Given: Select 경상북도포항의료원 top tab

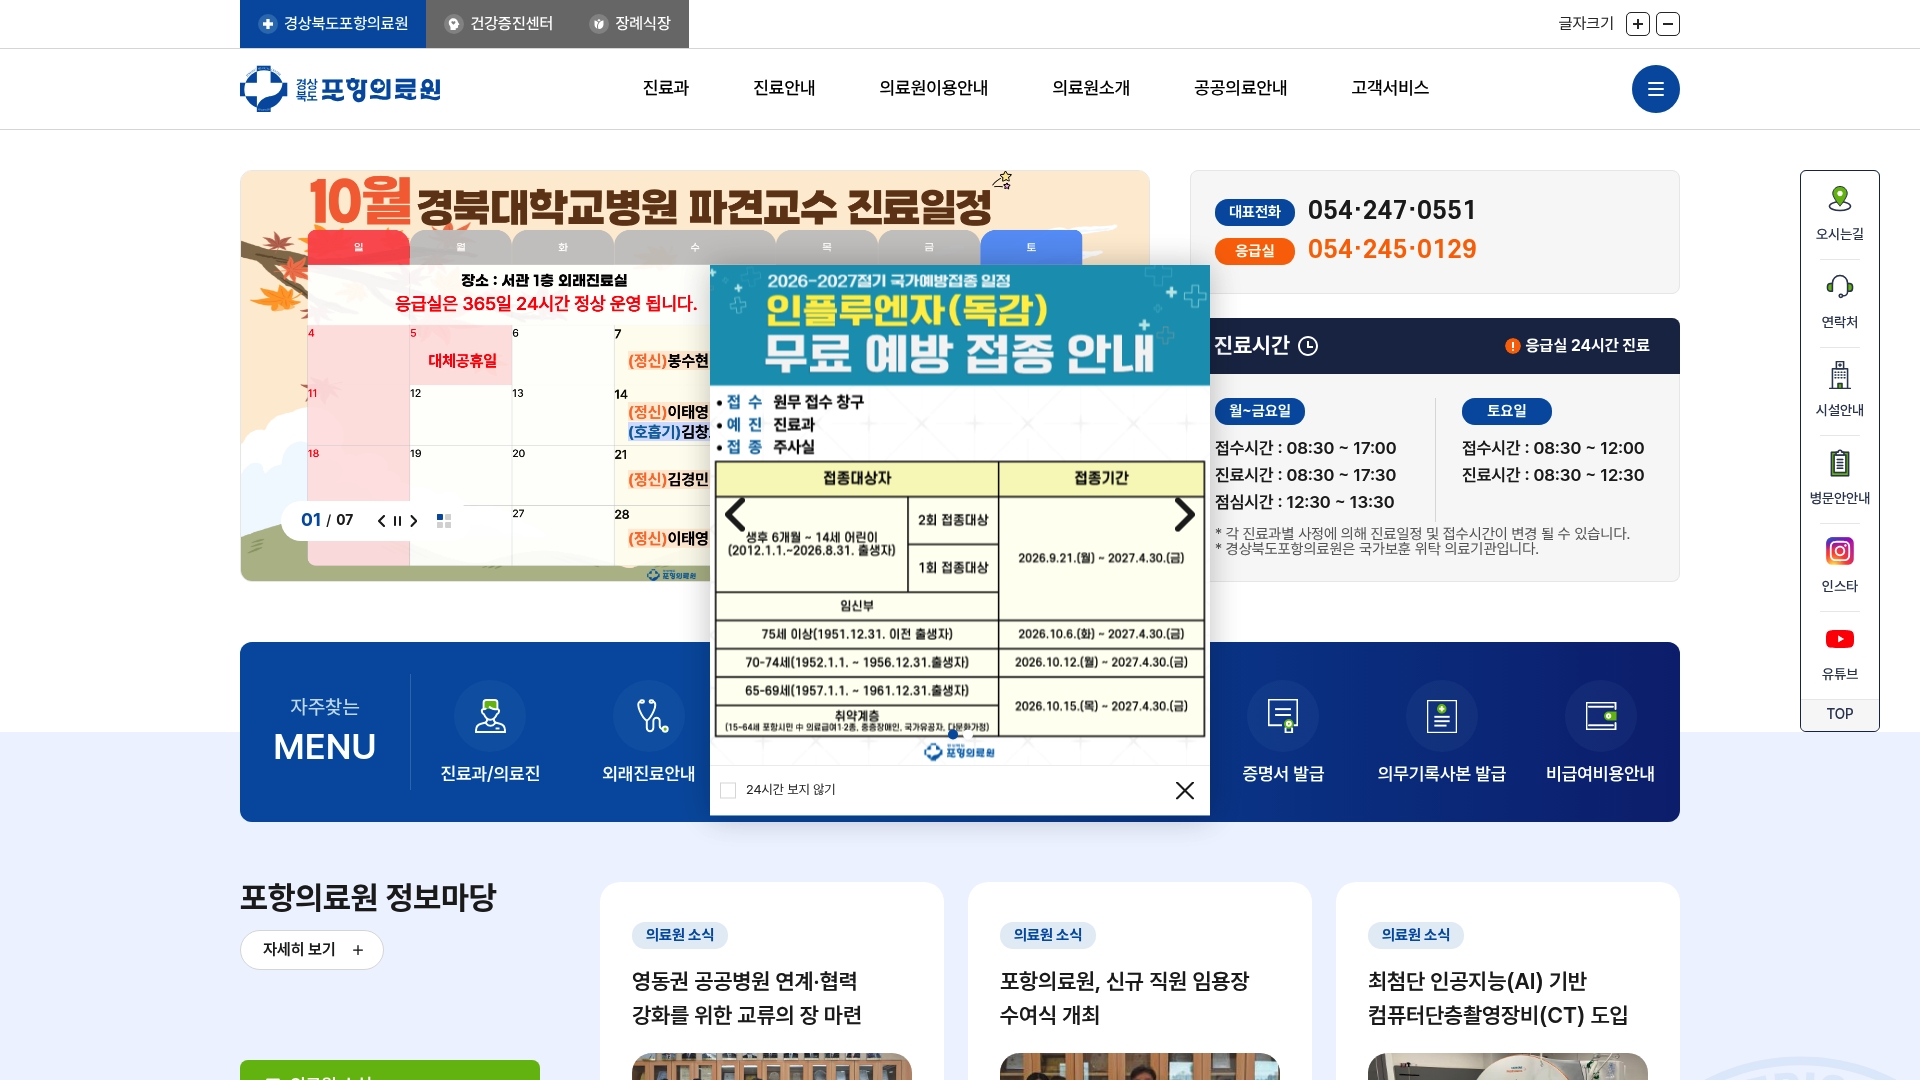Looking at the screenshot, I should (x=333, y=24).
